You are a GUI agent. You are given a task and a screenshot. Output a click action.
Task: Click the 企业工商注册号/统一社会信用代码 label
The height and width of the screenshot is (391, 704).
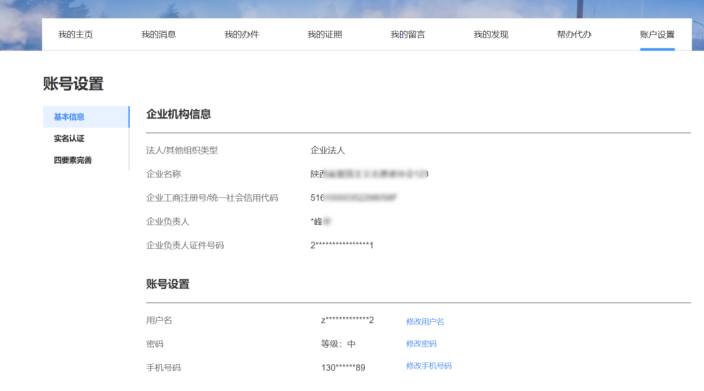pyautogui.click(x=212, y=198)
